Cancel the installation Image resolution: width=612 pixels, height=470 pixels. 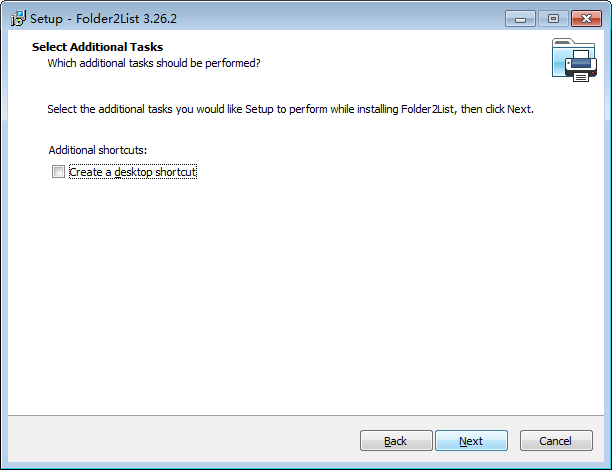[x=555, y=441]
